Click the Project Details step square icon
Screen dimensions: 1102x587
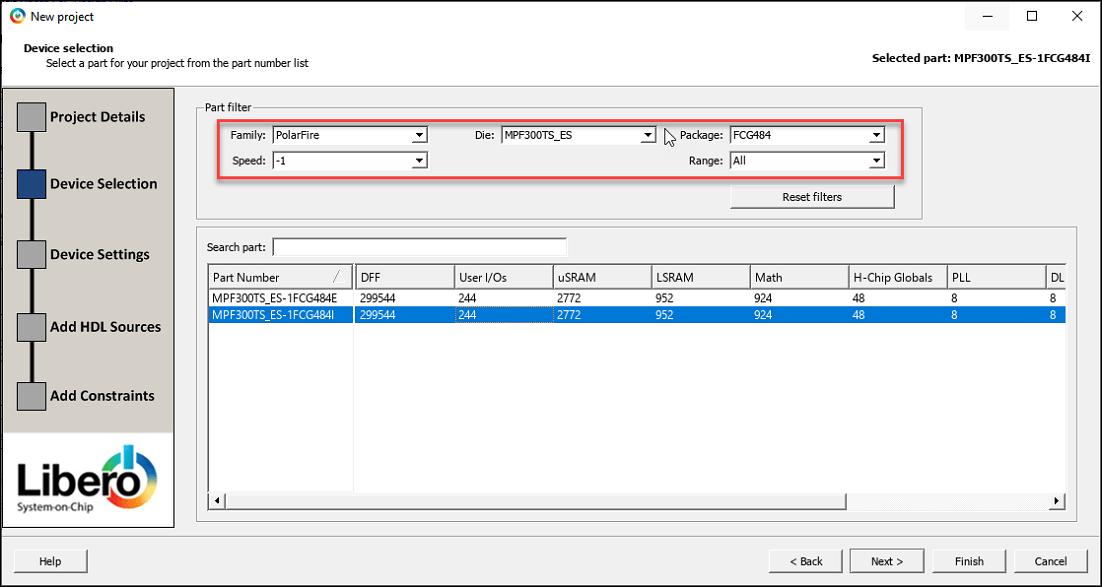(32, 117)
